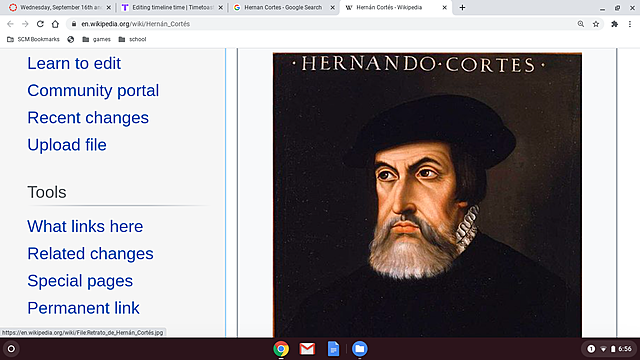Switch to the Hernan Cortes Google Search tab
Screen dimensions: 640x360
coord(283,7)
